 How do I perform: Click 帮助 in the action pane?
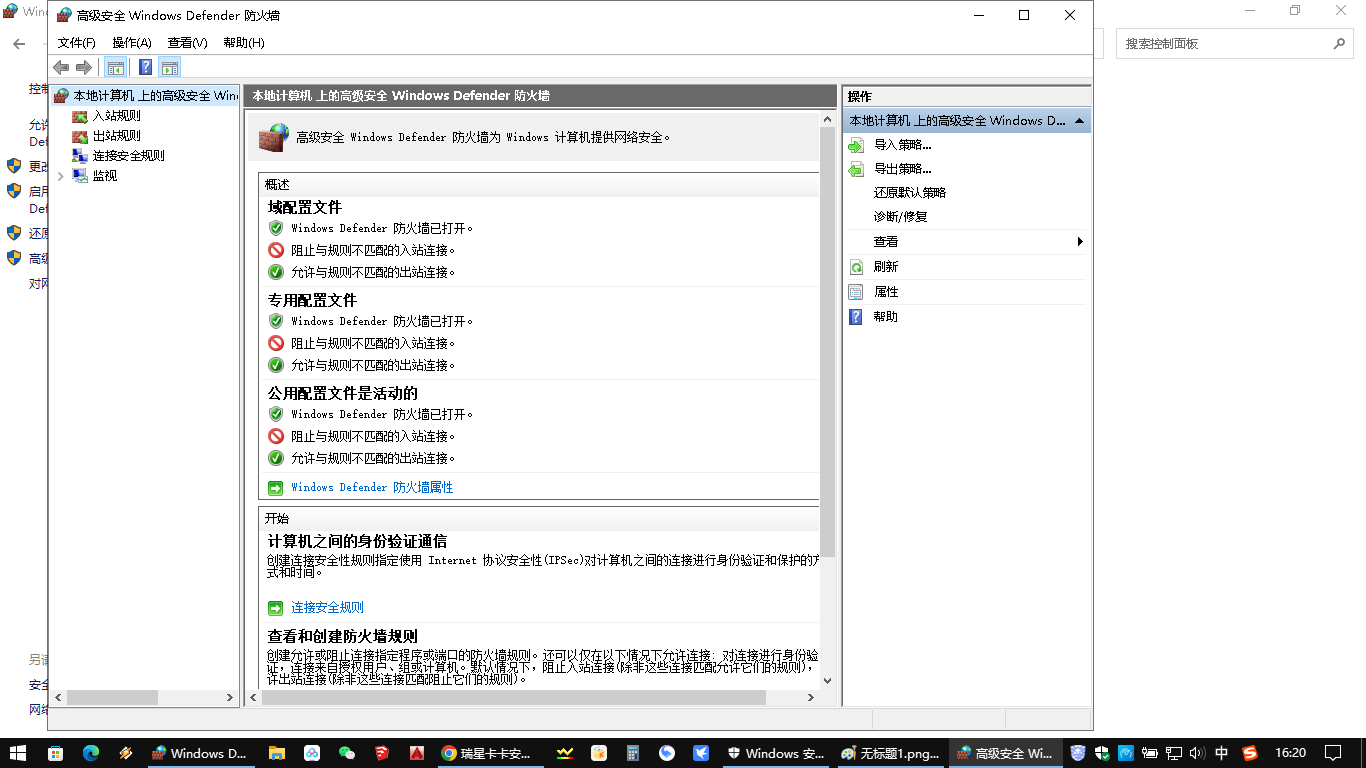[885, 317]
